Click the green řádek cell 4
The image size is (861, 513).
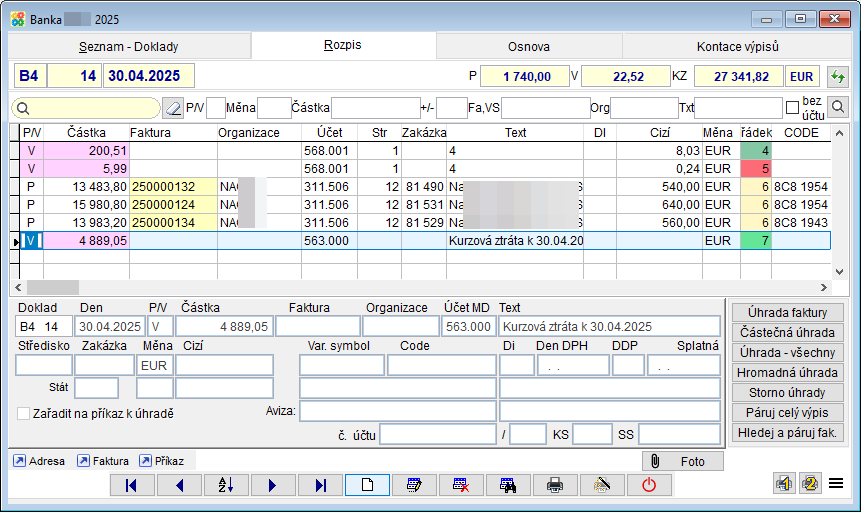coord(756,150)
